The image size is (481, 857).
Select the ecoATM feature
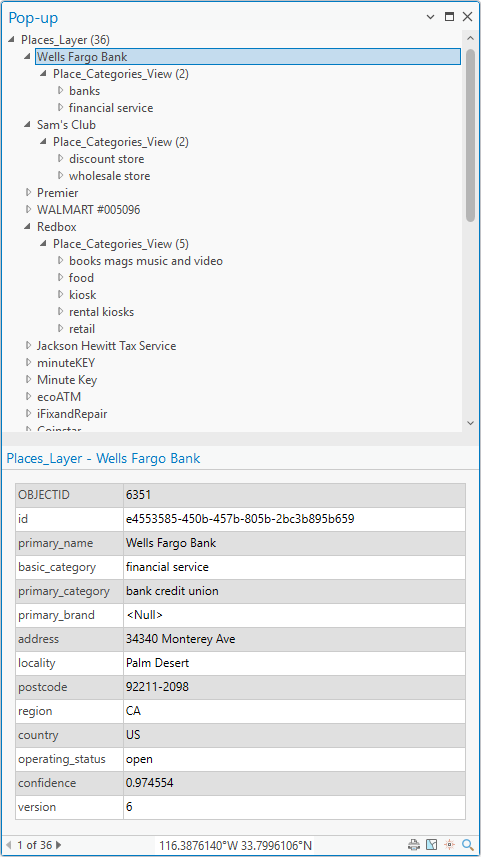(x=59, y=397)
